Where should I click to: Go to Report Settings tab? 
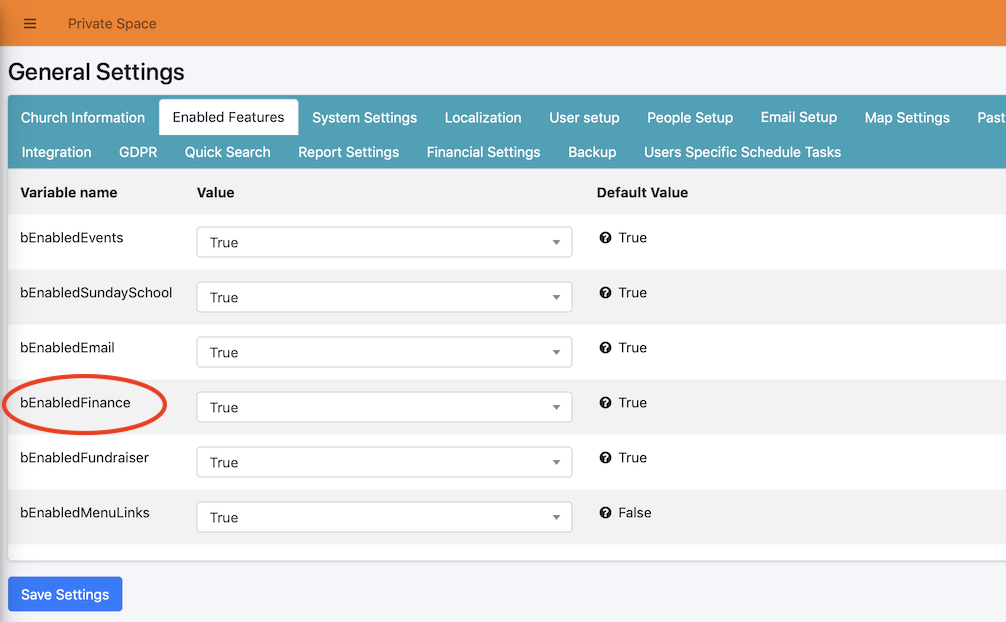pyautogui.click(x=348, y=152)
